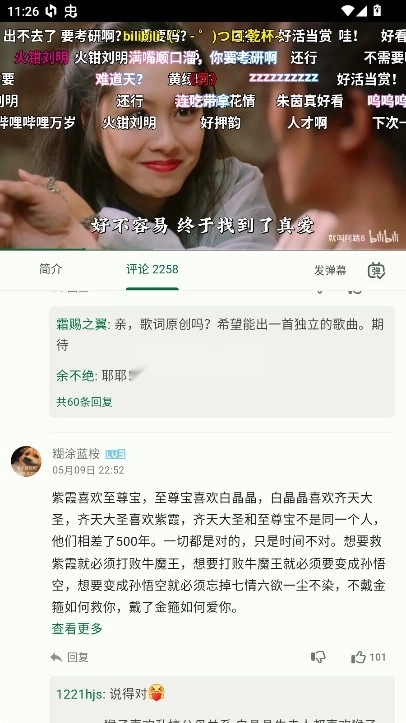
Task: Select the 评论 2258 tab
Action: coord(152,269)
